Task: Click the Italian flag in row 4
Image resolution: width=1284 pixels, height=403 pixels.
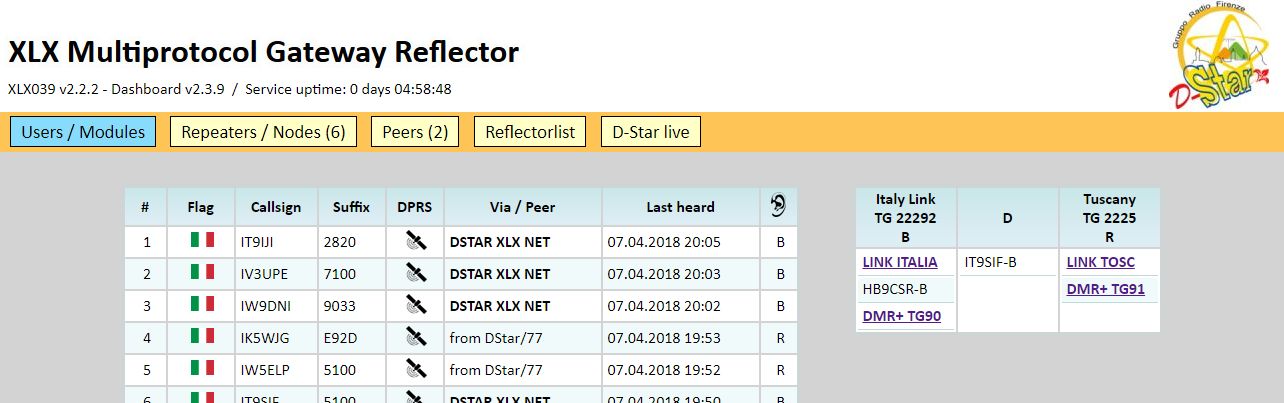Action: click(202, 337)
